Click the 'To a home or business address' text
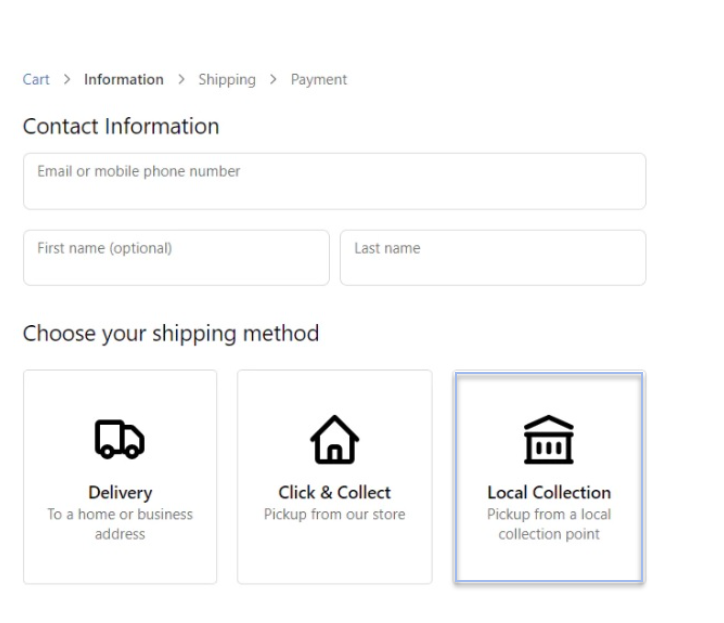 coord(120,524)
